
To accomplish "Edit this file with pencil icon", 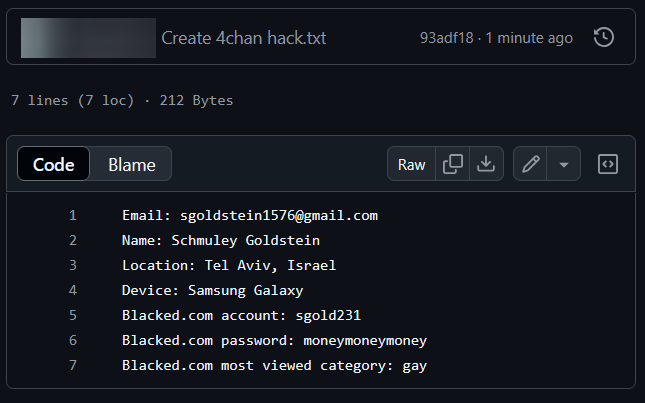I will [x=530, y=164].
